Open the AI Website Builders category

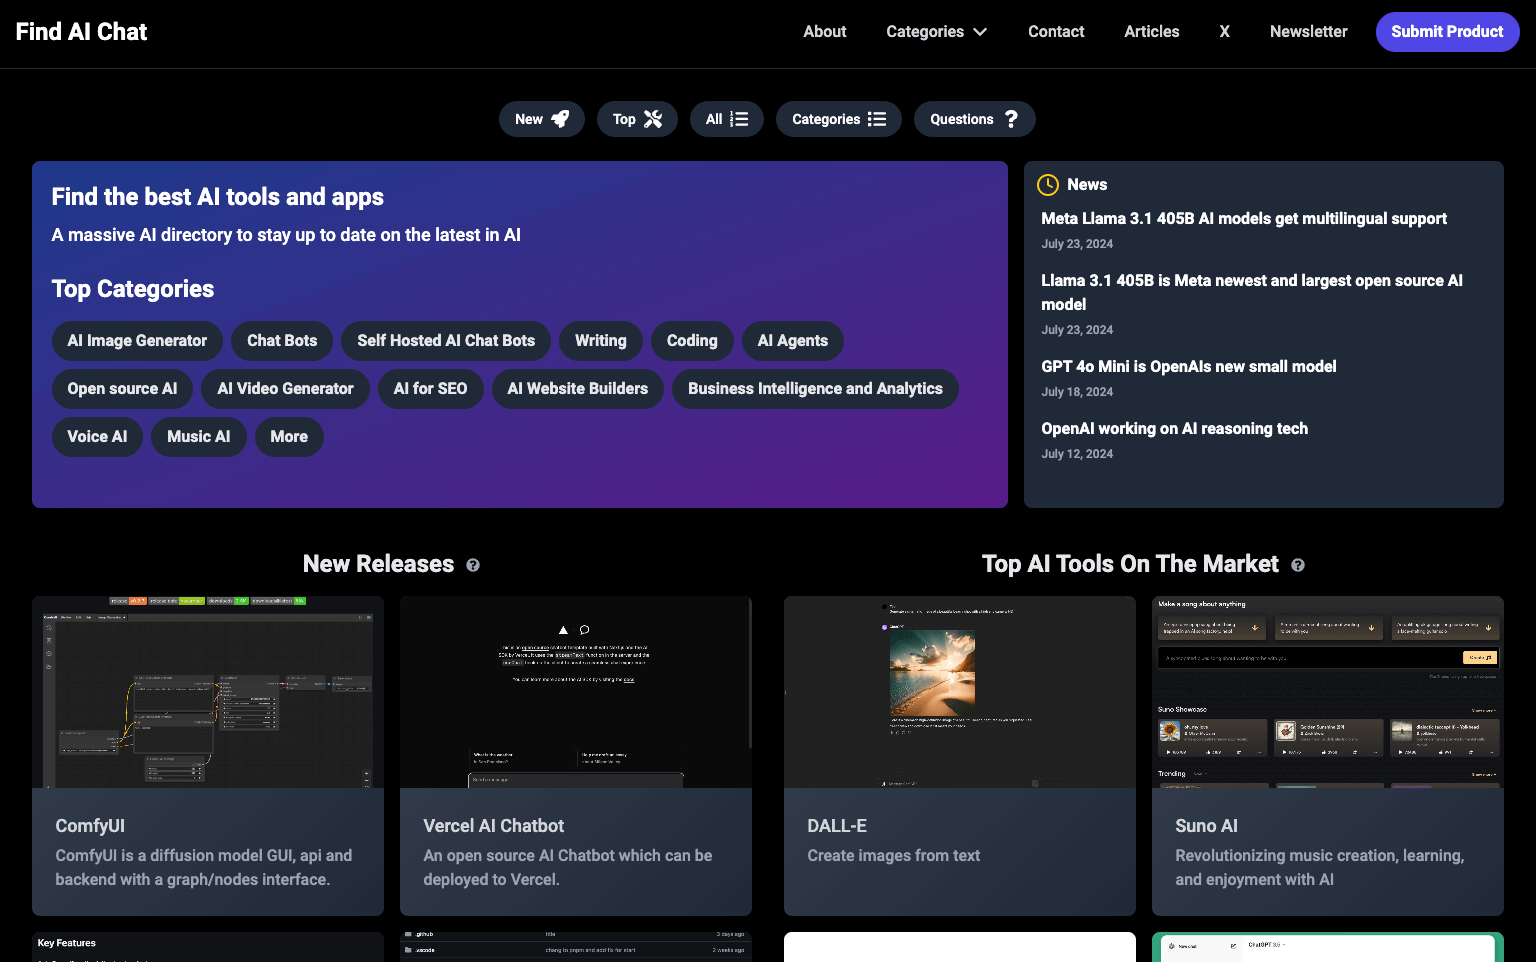578,389
